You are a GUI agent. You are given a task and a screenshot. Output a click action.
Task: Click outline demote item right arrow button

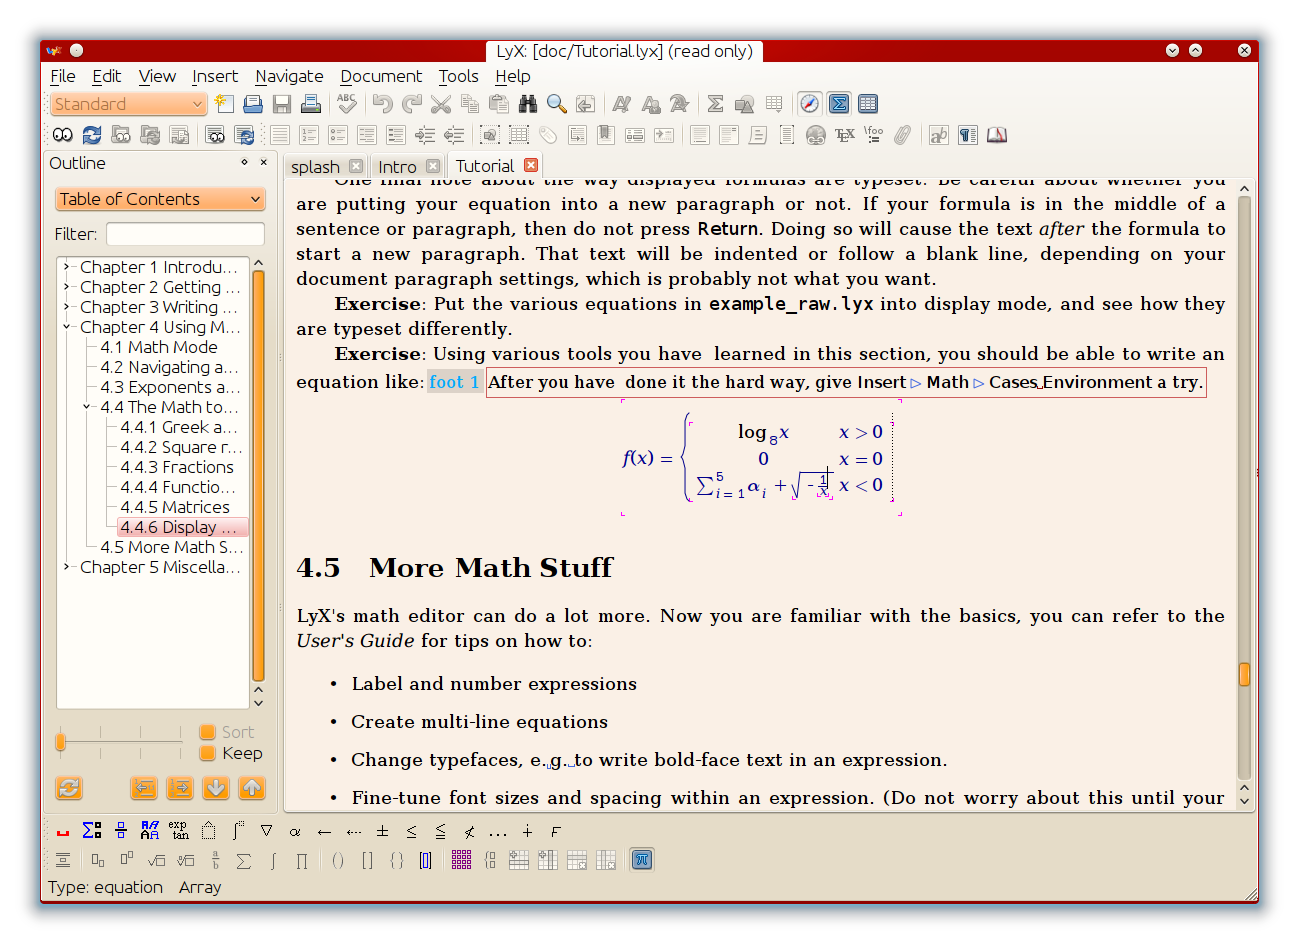(180, 788)
